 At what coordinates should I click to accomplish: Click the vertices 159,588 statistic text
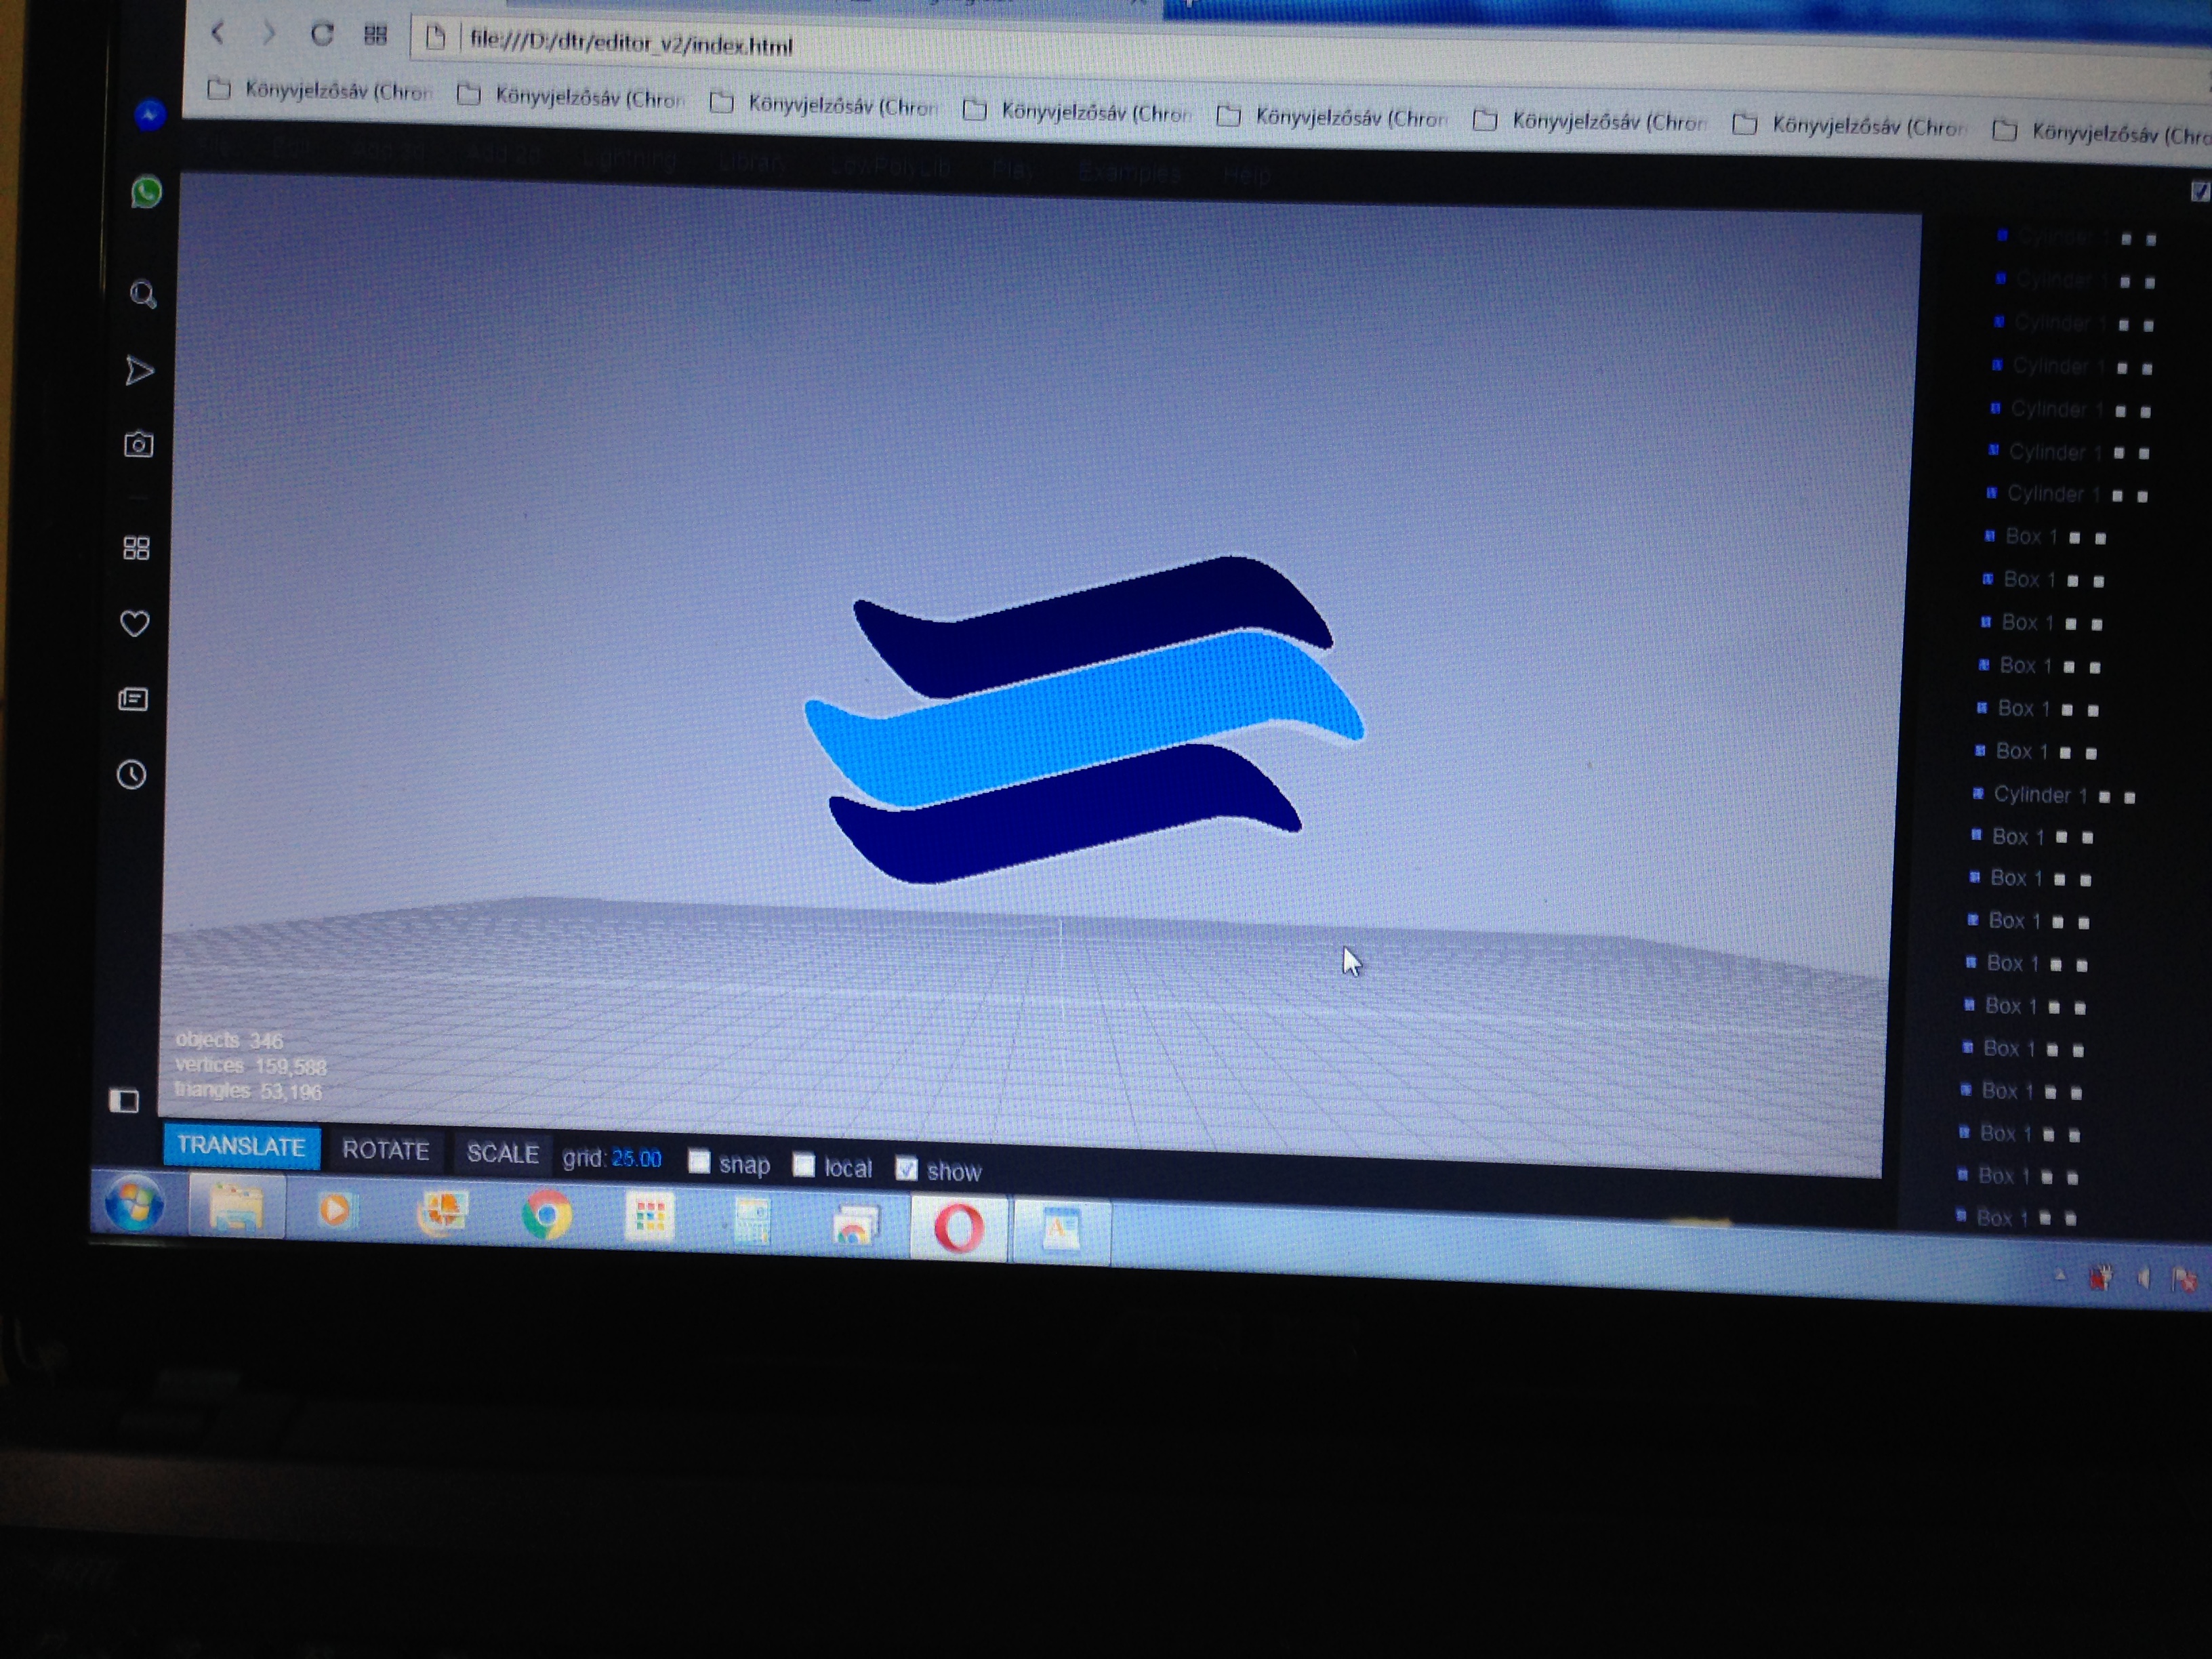[250, 1066]
